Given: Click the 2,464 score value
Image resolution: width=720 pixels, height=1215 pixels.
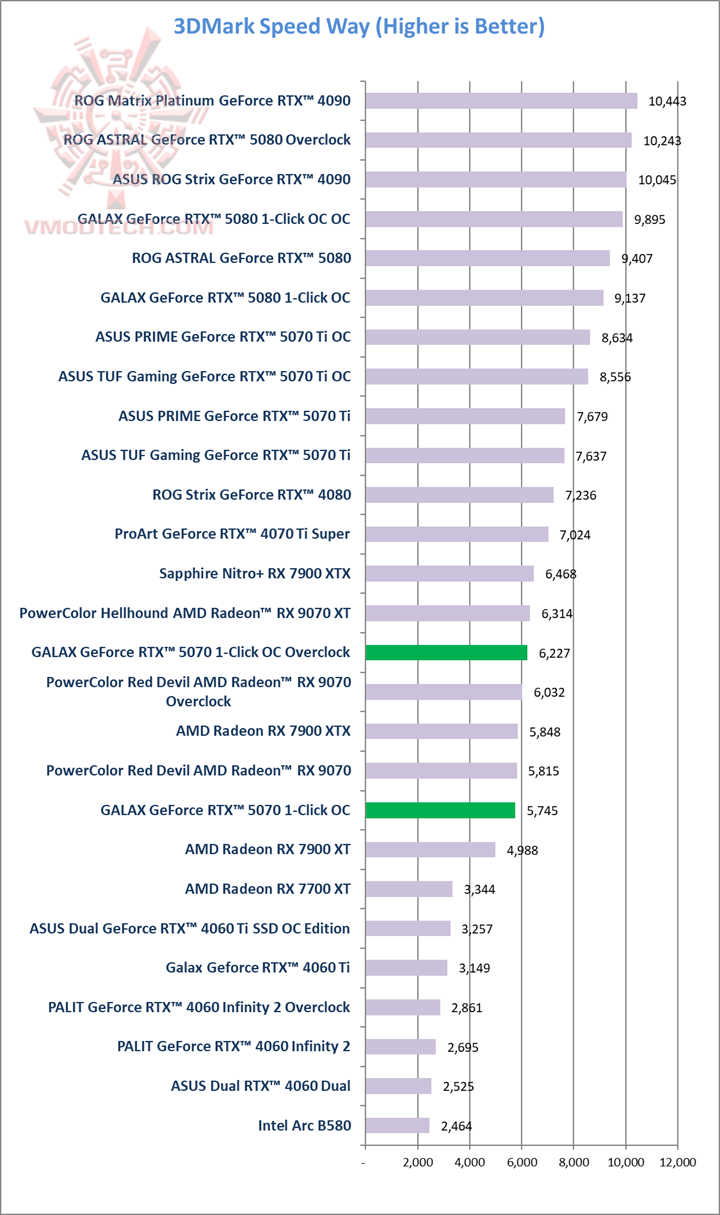Looking at the screenshot, I should pyautogui.click(x=457, y=1125).
